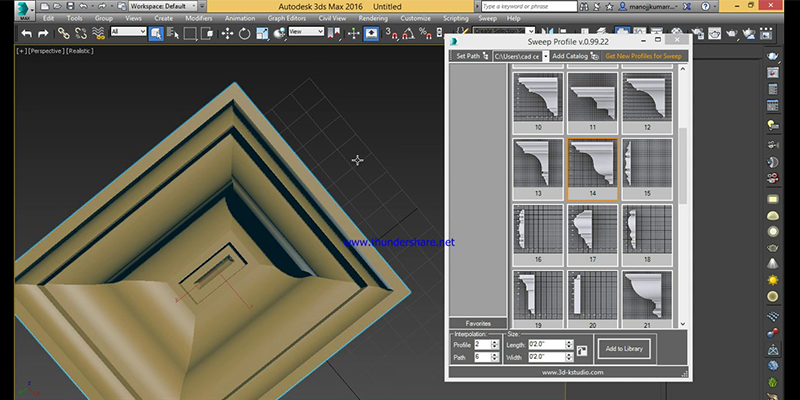Undo last action using main toolbar arrow

[27, 34]
